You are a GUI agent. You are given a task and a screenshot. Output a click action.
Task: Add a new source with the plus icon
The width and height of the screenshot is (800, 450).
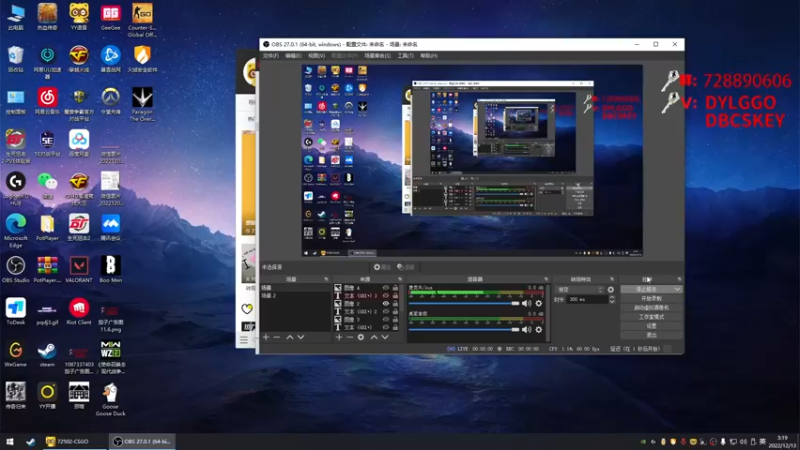[x=339, y=337]
